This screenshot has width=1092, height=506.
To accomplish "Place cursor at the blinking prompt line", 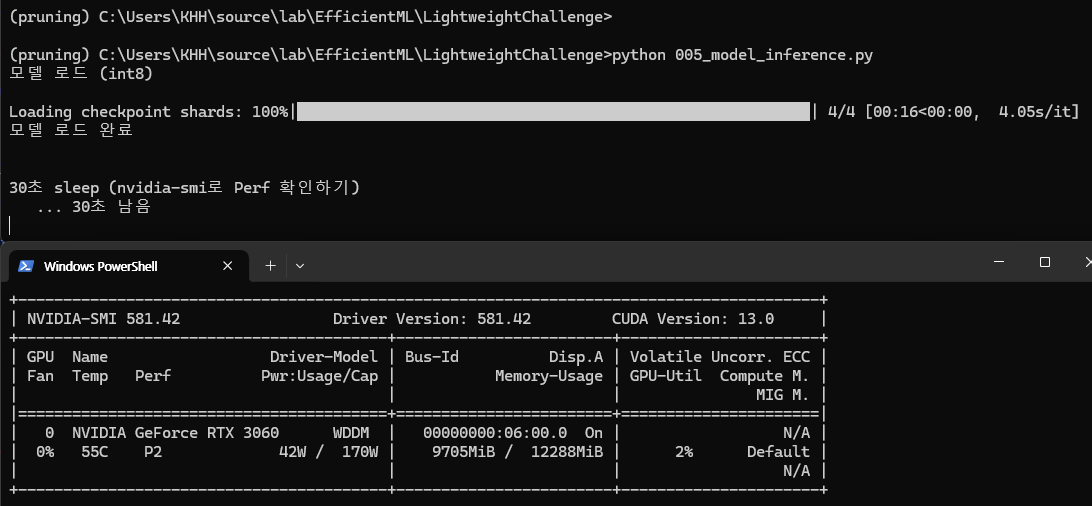I will pyautogui.click(x=10, y=225).
